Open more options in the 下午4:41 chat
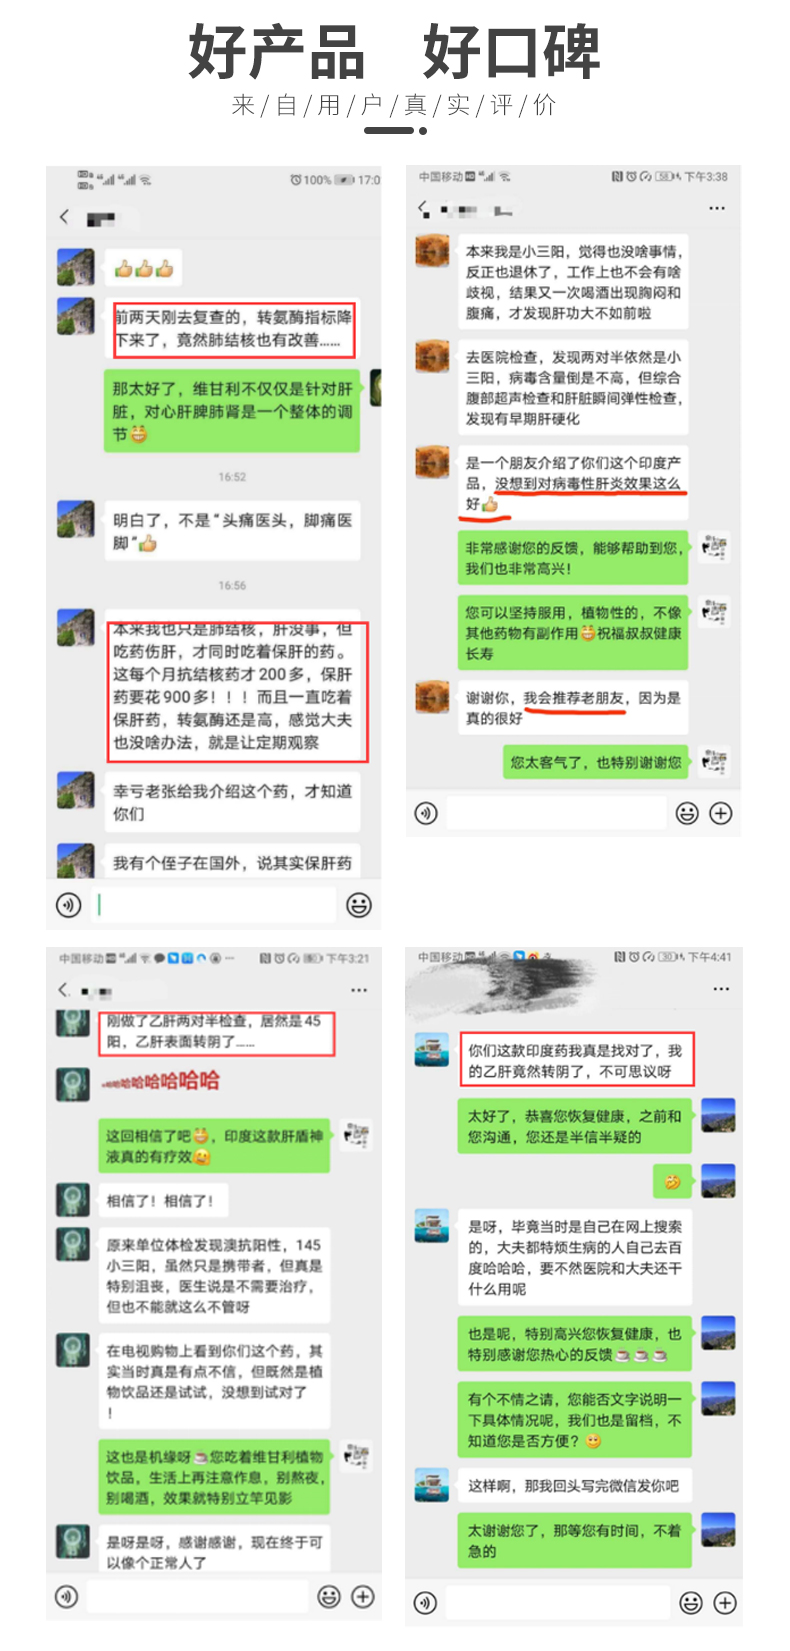Image resolution: width=790 pixels, height=1651 pixels. tap(721, 988)
